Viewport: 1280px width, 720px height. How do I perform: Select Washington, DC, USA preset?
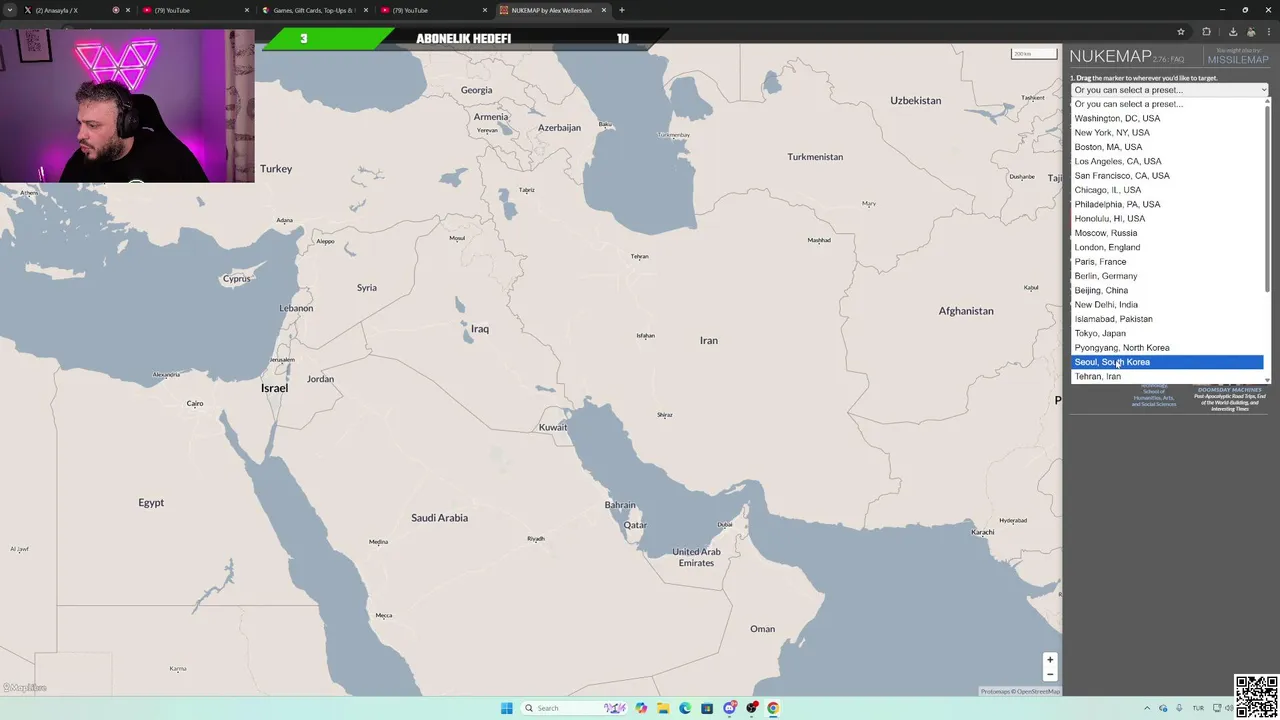click(x=1167, y=118)
